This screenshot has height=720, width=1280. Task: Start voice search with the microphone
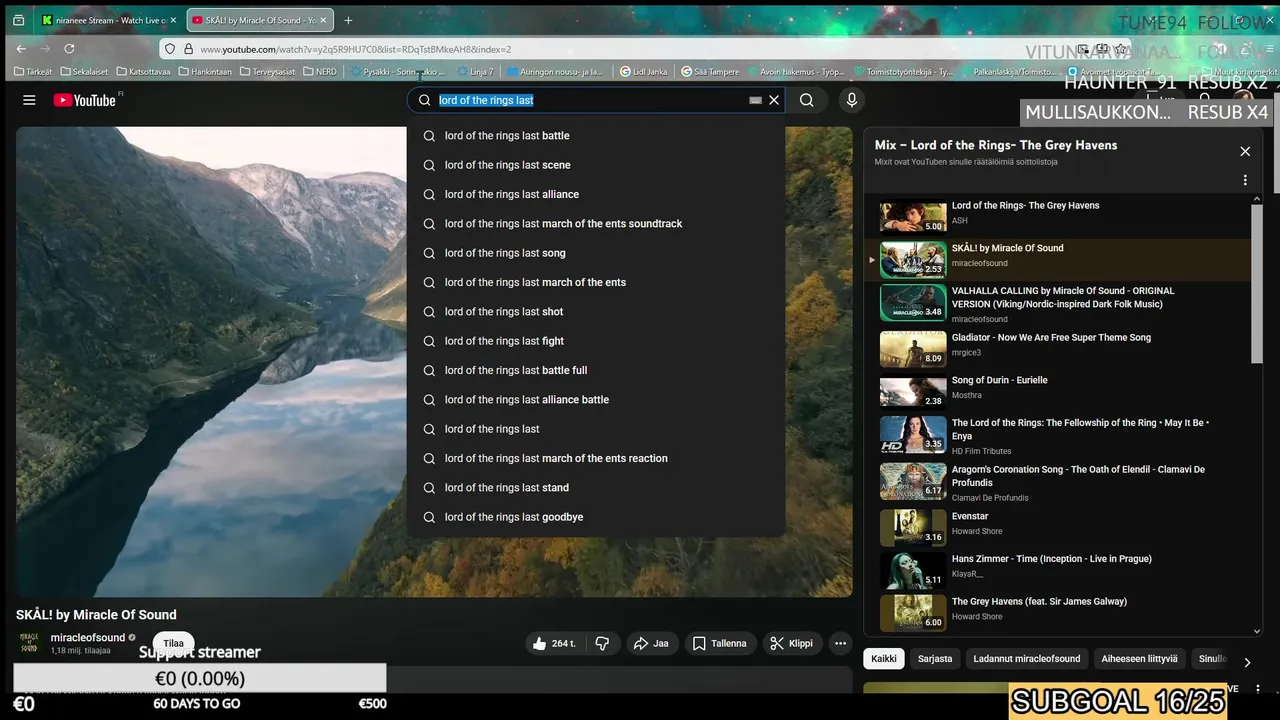coord(852,100)
